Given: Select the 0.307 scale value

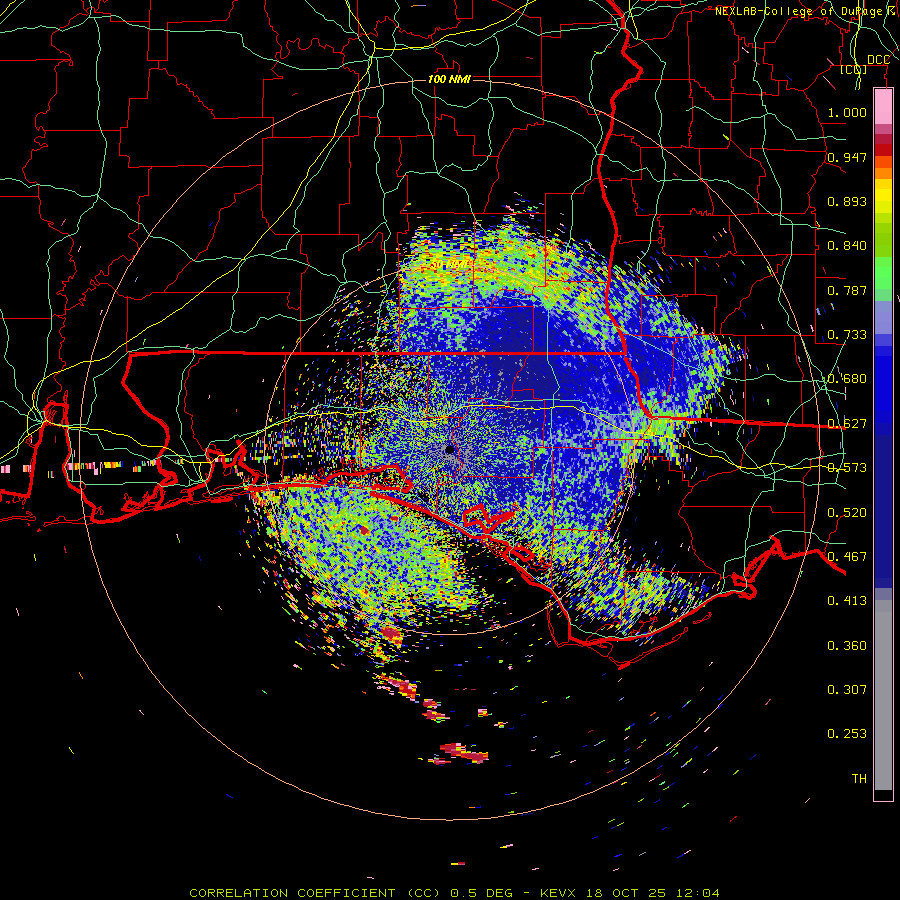Looking at the screenshot, I should click(847, 690).
